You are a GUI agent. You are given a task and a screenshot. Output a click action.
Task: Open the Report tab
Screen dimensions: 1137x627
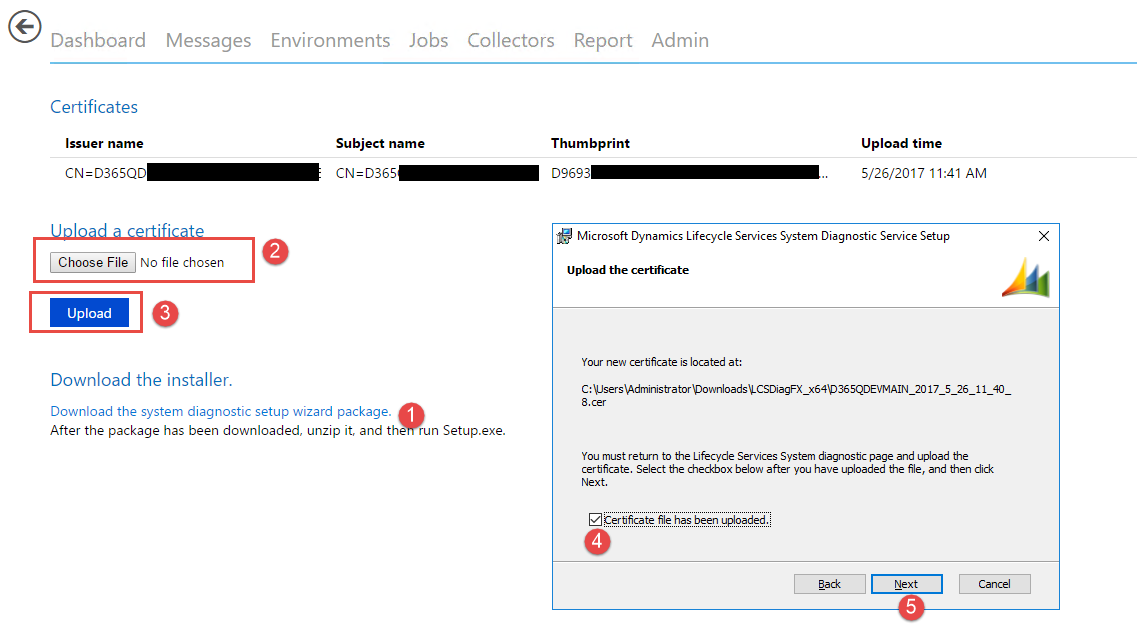pos(603,40)
